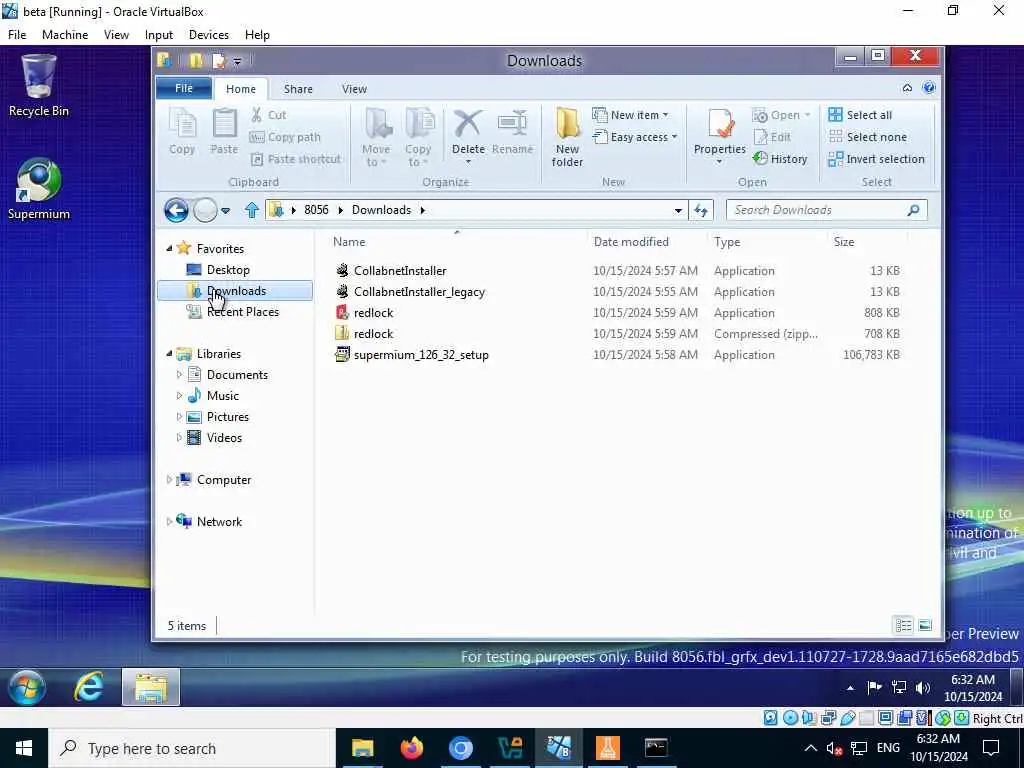
Task: Click the host Type here to search box
Action: click(x=192, y=748)
